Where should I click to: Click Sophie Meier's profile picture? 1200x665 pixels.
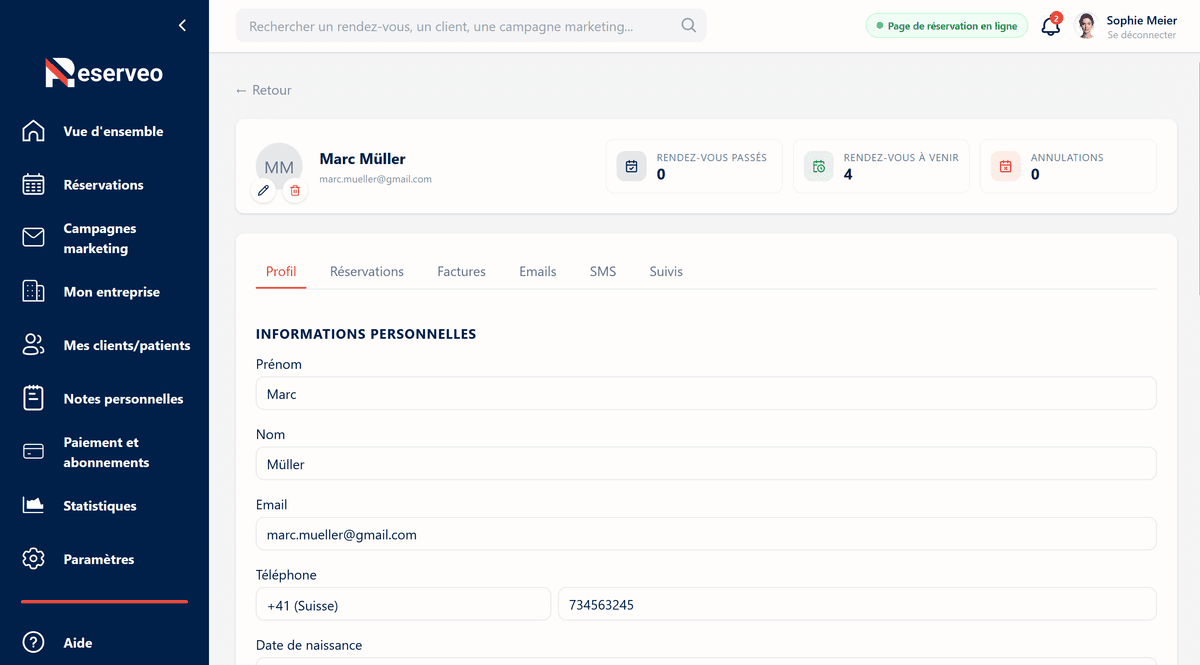[x=1086, y=26]
